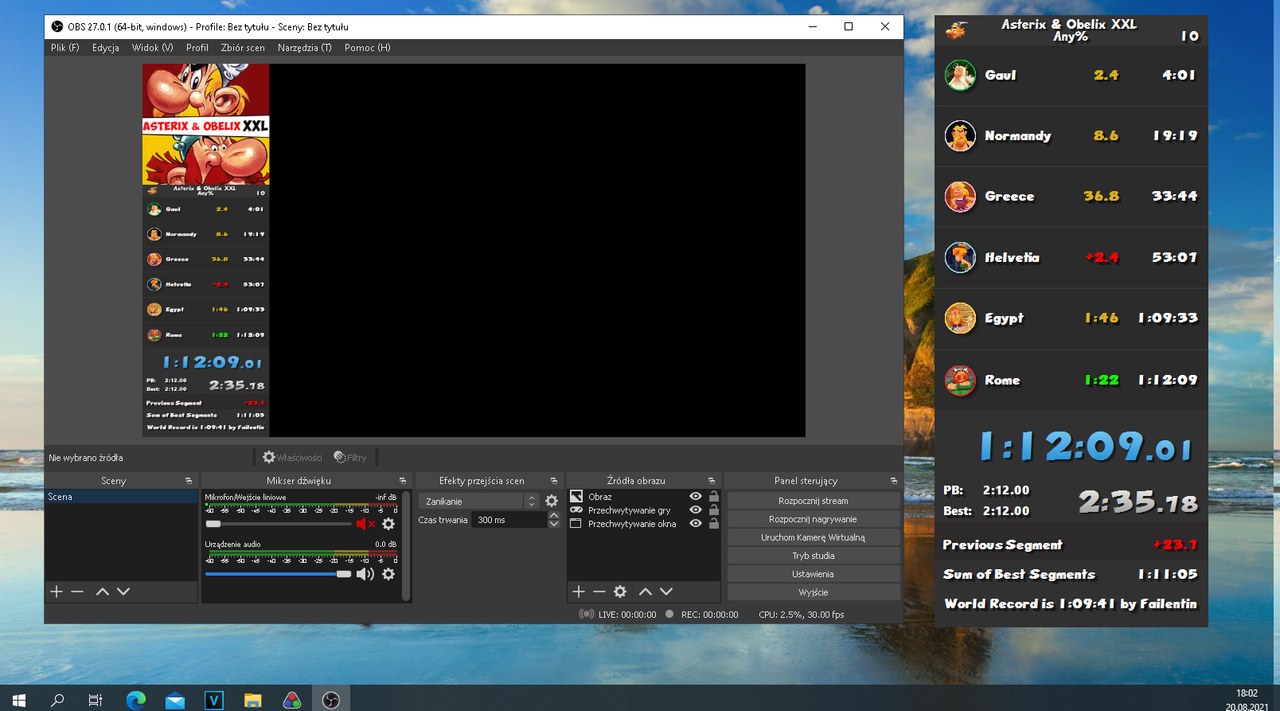
Task: Click the Wyjście button
Action: pyautogui.click(x=813, y=592)
